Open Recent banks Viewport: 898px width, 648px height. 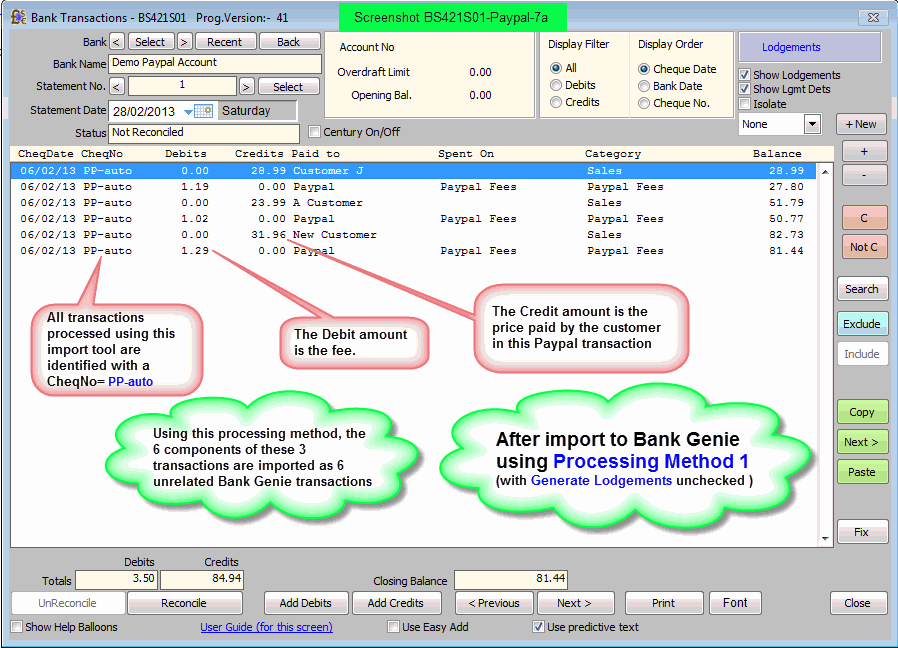tap(224, 42)
